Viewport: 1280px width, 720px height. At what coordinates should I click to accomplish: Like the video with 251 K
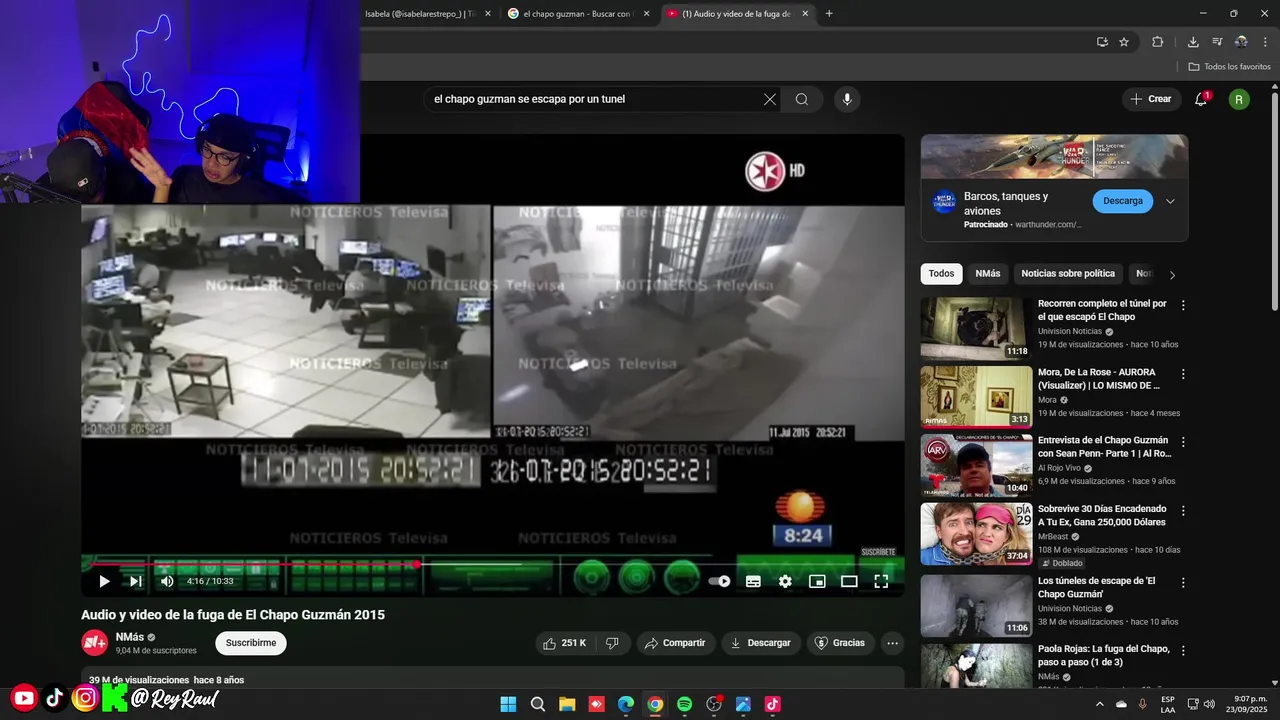[x=564, y=643]
